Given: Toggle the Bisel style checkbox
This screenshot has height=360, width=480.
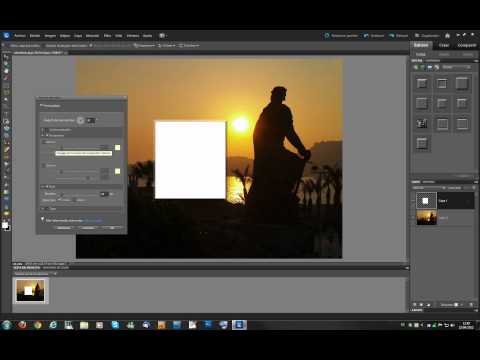Looking at the screenshot, I should [x=48, y=187].
